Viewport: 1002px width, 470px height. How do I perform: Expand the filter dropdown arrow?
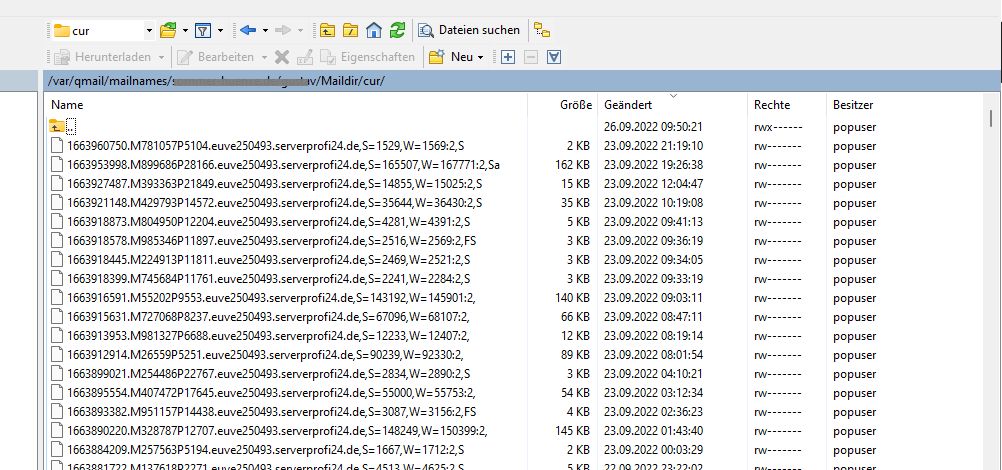click(x=220, y=30)
